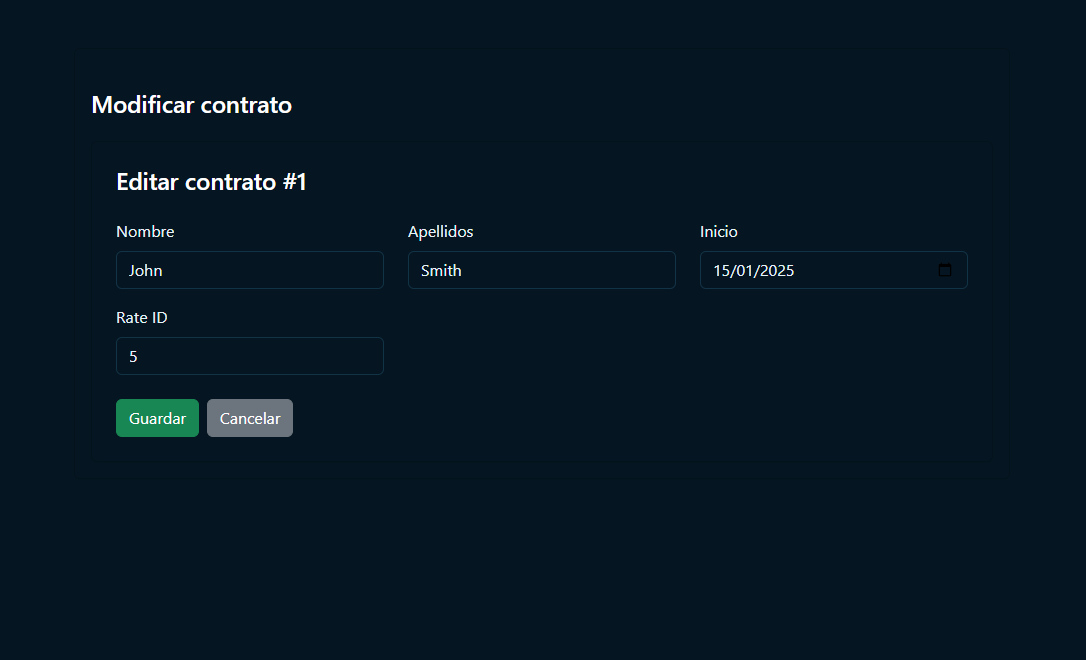Image resolution: width=1086 pixels, height=660 pixels.
Task: Click the gray Cancelar button
Action: point(250,418)
